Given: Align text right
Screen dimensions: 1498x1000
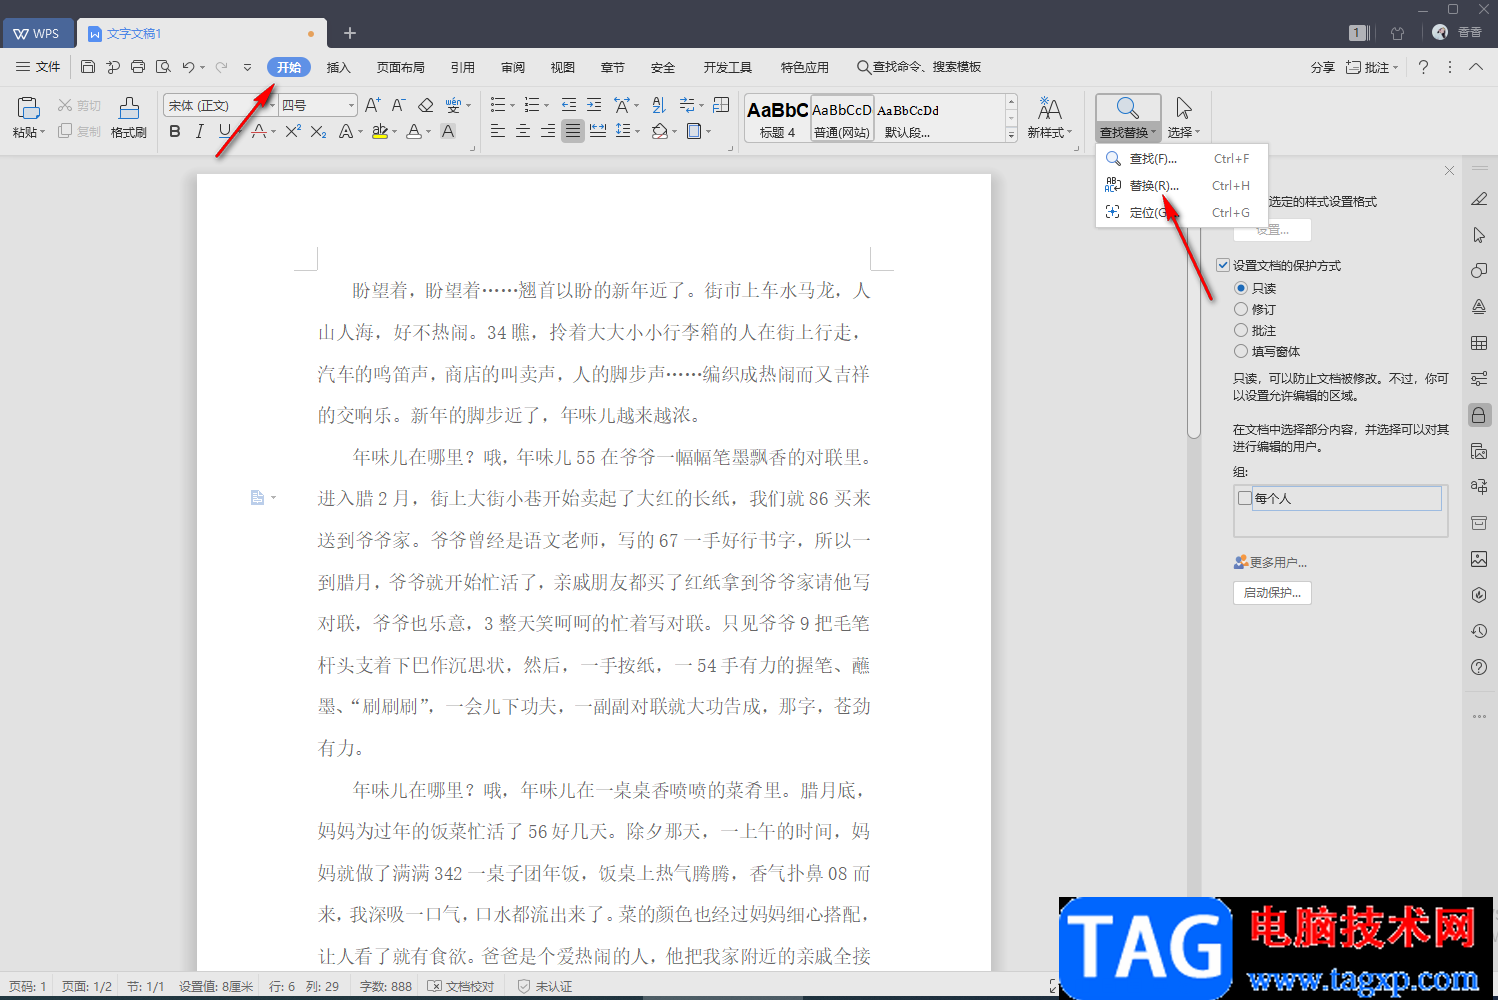Looking at the screenshot, I should point(548,131).
